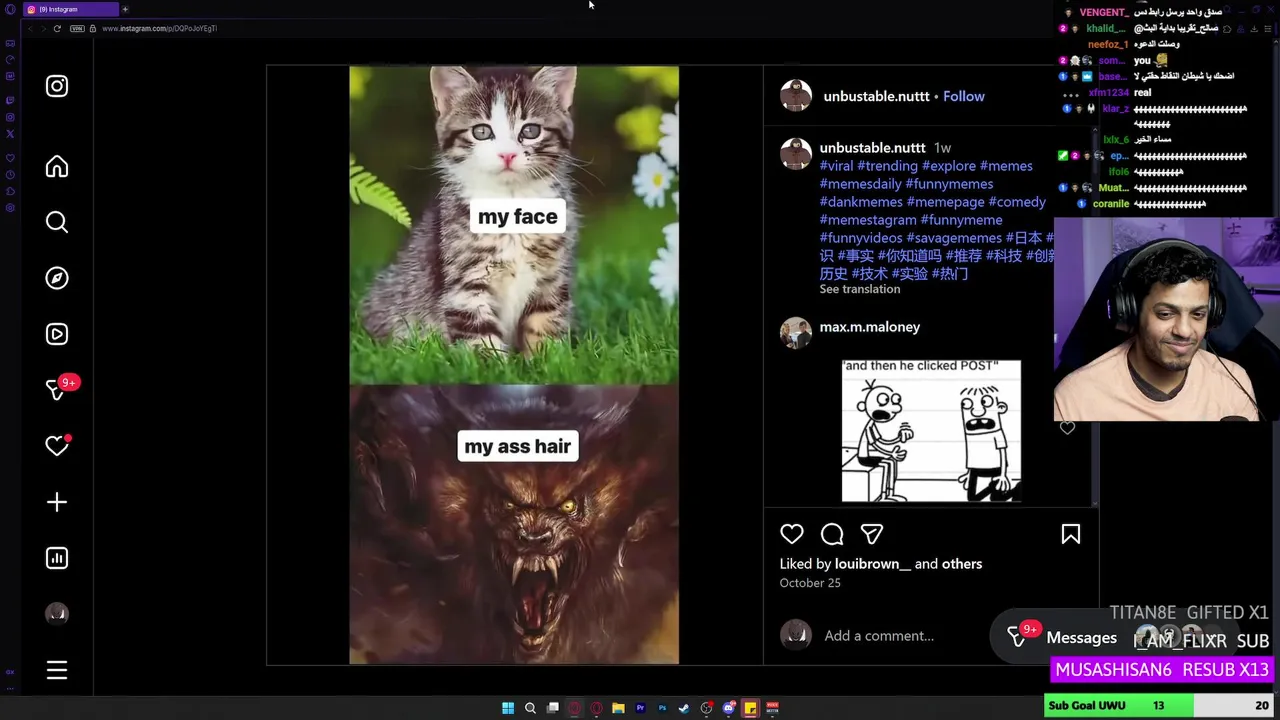Open Notifications heart icon in sidebar
The height and width of the screenshot is (720, 1280).
pyautogui.click(x=57, y=446)
